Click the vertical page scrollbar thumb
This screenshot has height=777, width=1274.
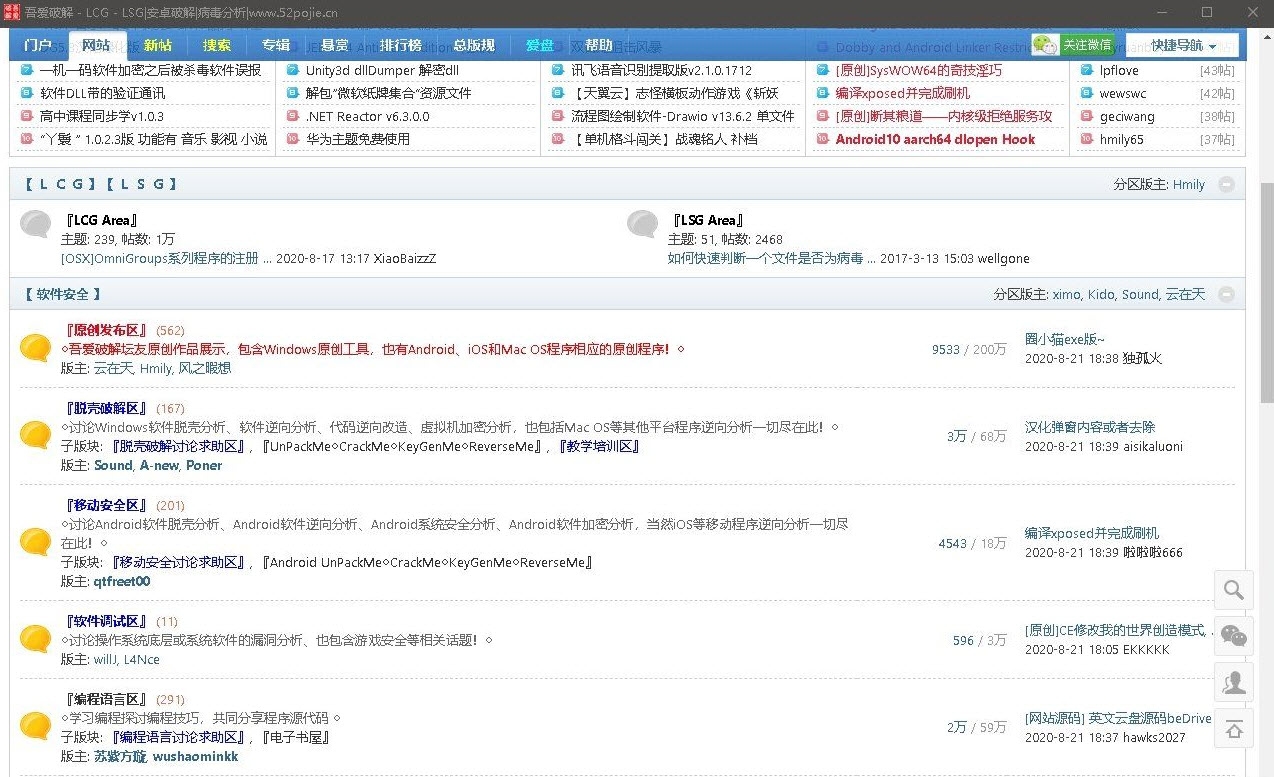[x=1266, y=290]
